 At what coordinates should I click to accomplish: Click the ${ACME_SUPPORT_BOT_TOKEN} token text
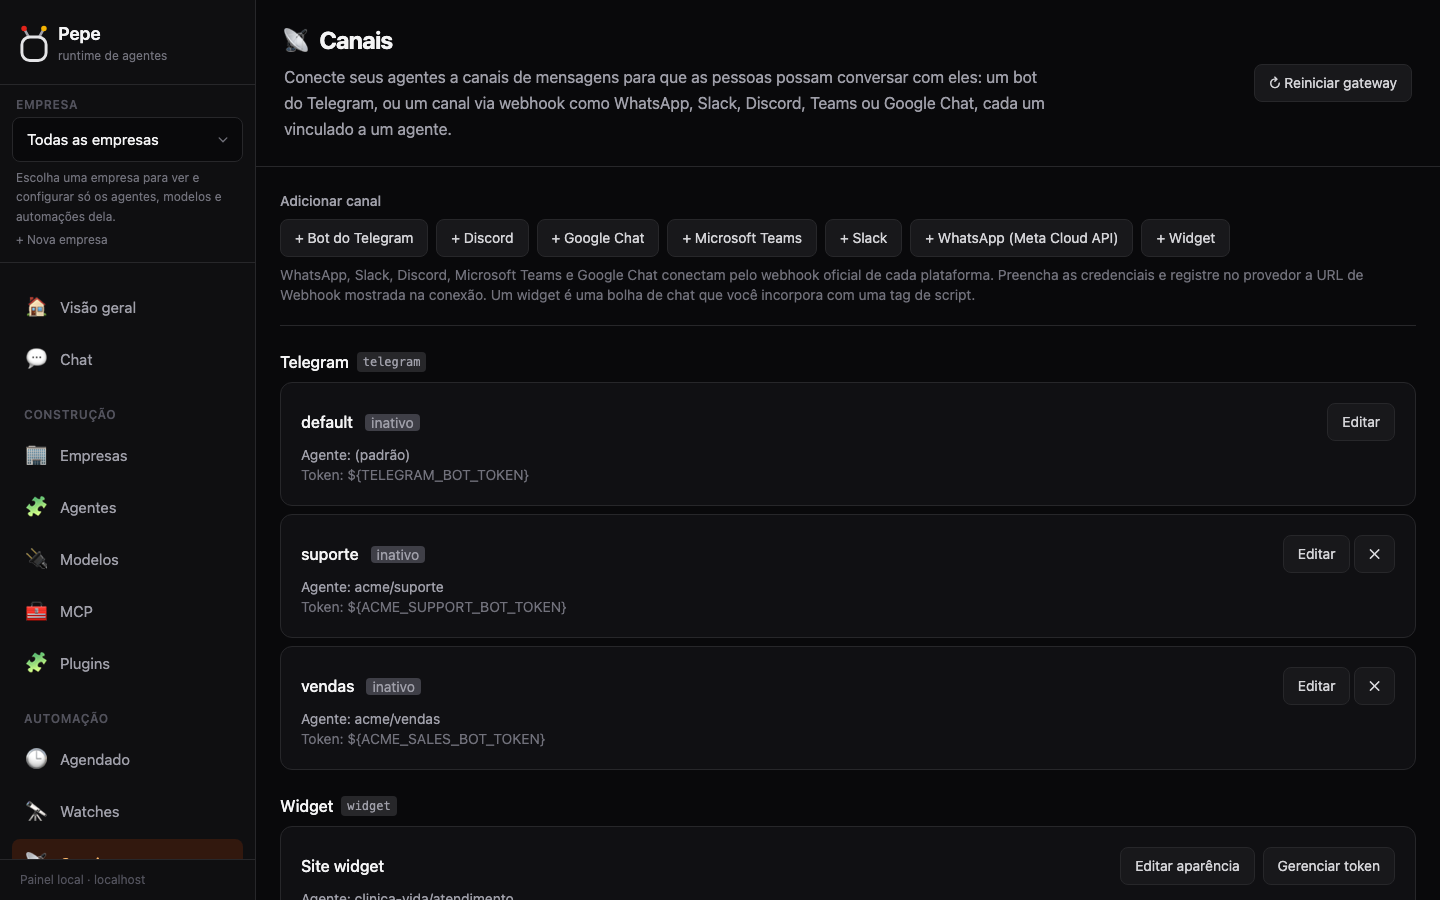point(457,607)
